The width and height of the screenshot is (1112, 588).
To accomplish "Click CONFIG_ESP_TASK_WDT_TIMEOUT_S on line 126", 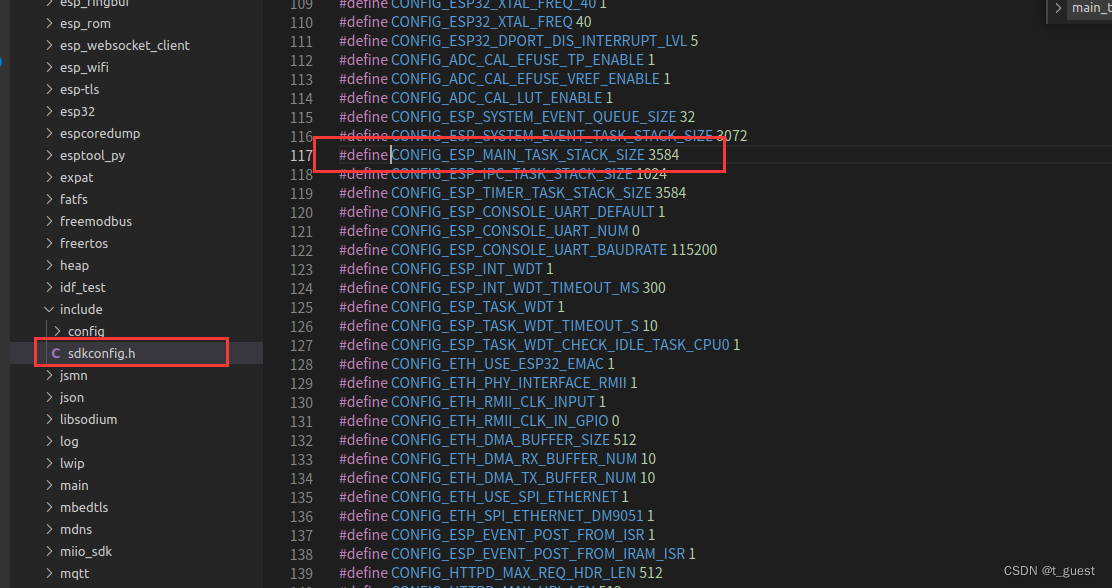I will point(515,326).
